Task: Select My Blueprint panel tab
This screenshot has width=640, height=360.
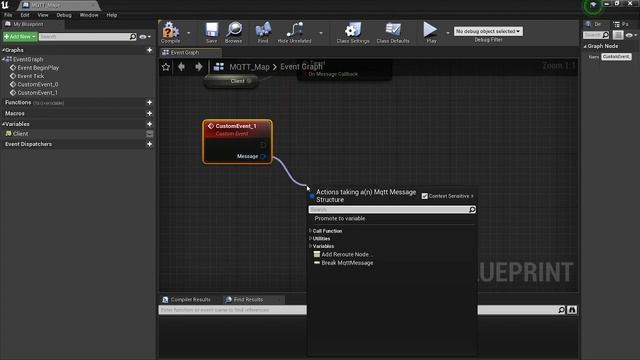Action: click(x=32, y=24)
